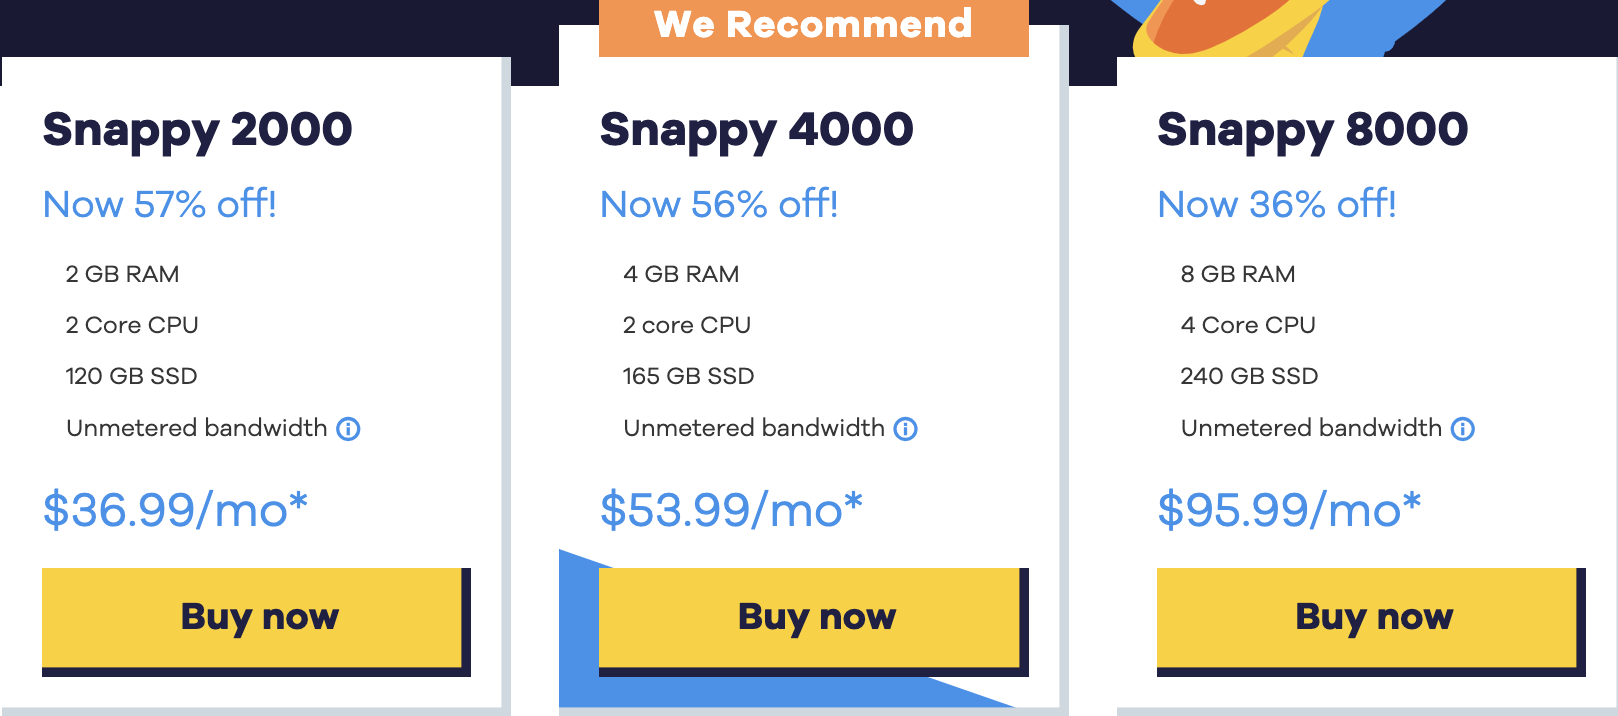The image size is (1618, 716).
Task: Click the We Recommend banner
Action: coord(813,25)
